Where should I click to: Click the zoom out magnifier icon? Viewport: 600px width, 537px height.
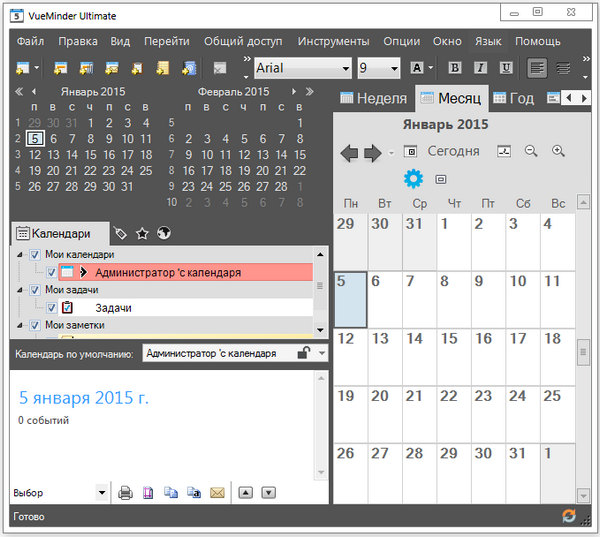531,151
